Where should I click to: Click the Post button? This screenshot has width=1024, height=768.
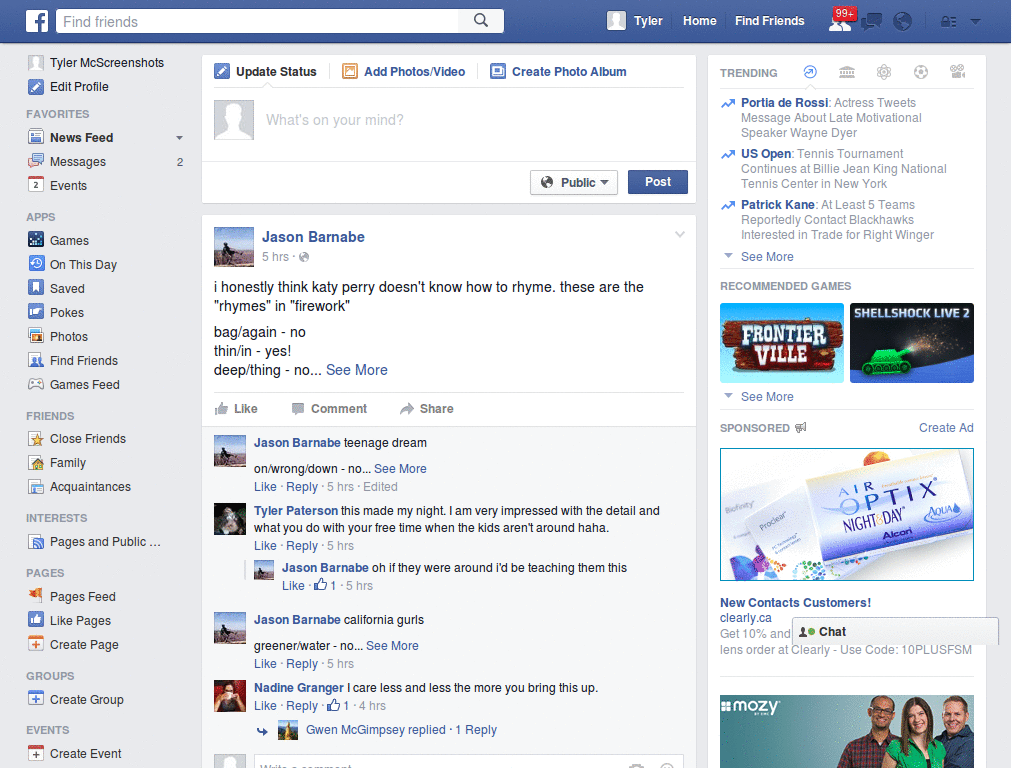(658, 182)
